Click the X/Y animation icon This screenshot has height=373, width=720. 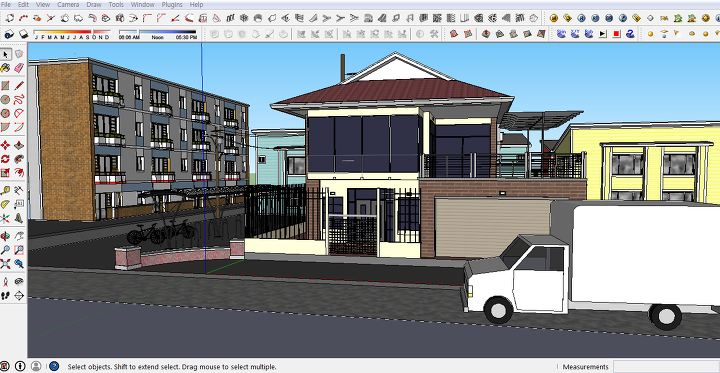coord(575,34)
